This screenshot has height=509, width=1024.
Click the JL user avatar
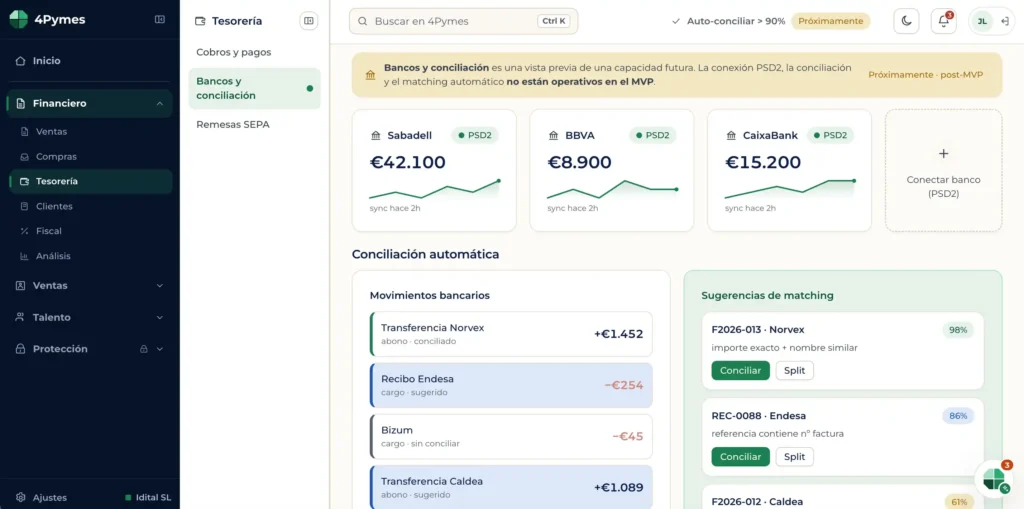[982, 22]
